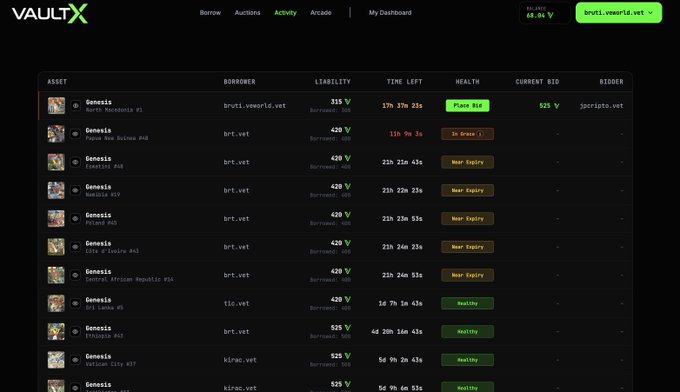
Task: Click the VaultX logo
Action: click(x=50, y=13)
